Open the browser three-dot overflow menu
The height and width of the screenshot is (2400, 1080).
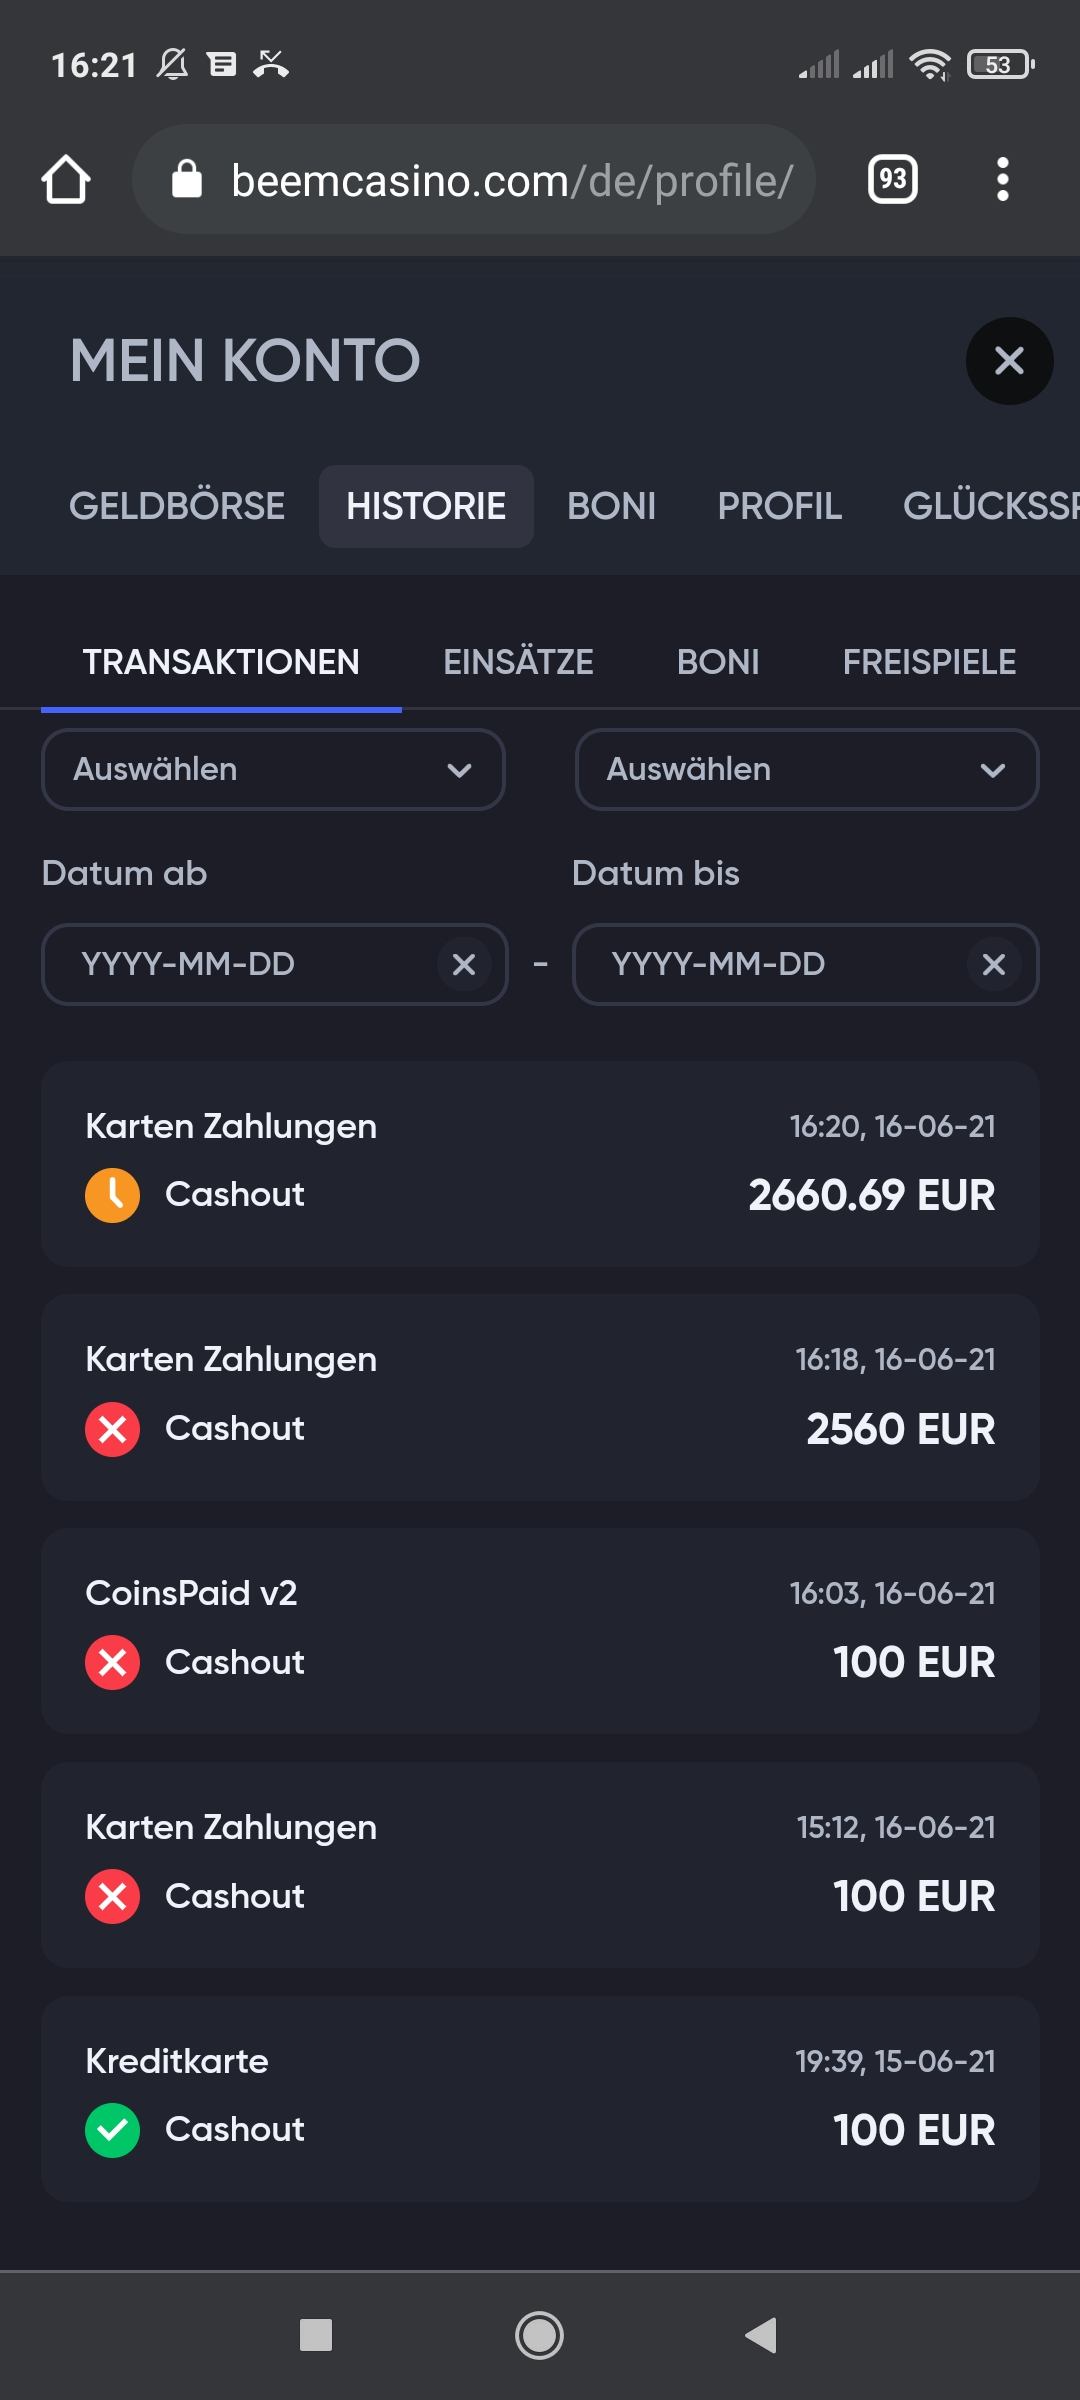[x=1002, y=180]
